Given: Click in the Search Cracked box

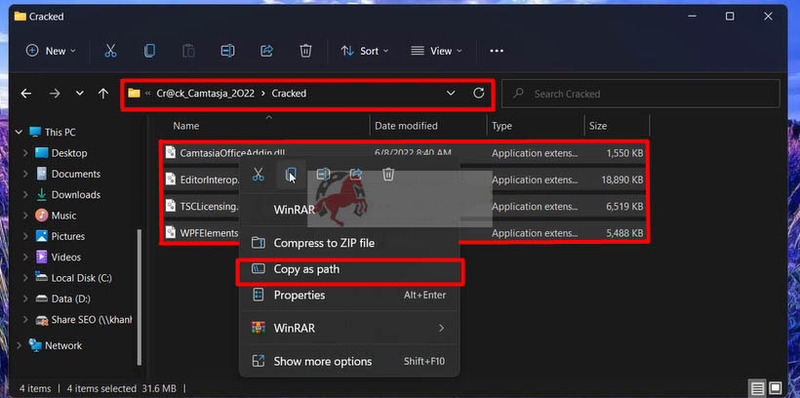Looking at the screenshot, I should click(641, 93).
